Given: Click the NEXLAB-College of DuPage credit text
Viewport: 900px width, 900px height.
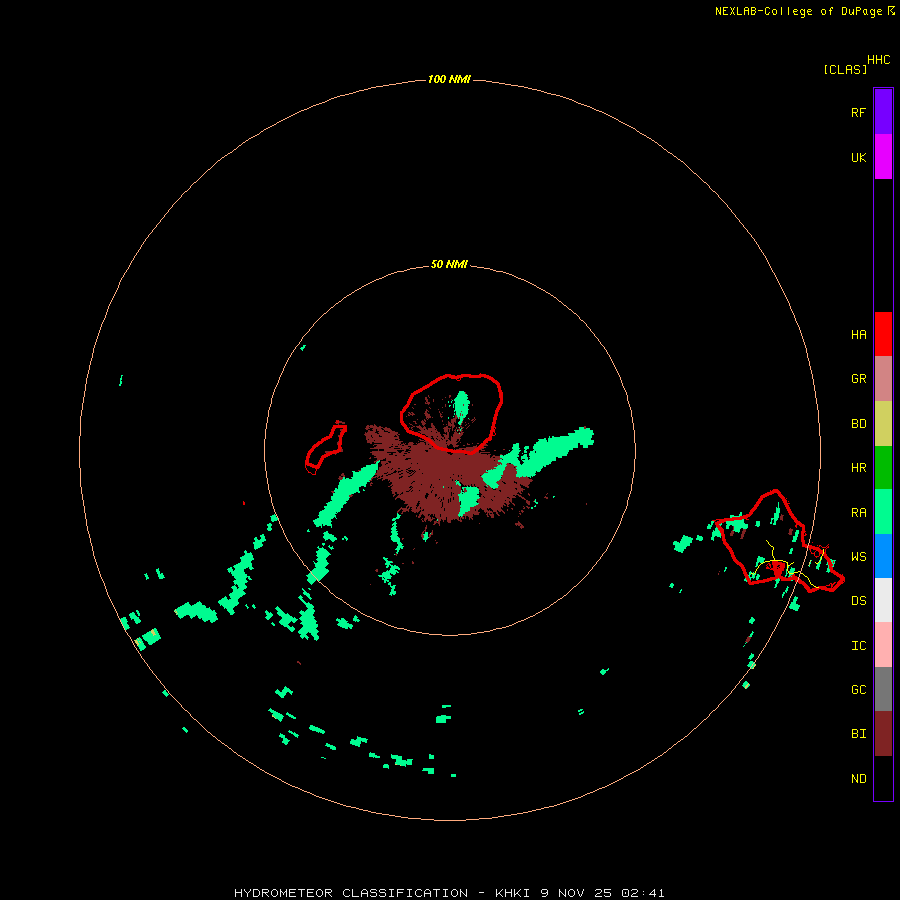Looking at the screenshot, I should [798, 11].
